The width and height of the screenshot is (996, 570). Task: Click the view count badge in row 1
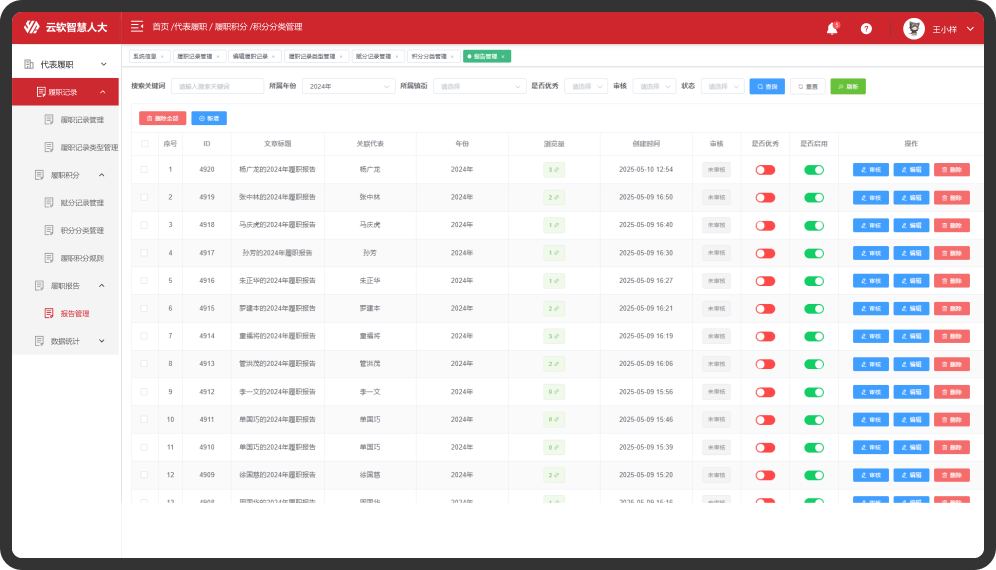(x=553, y=170)
